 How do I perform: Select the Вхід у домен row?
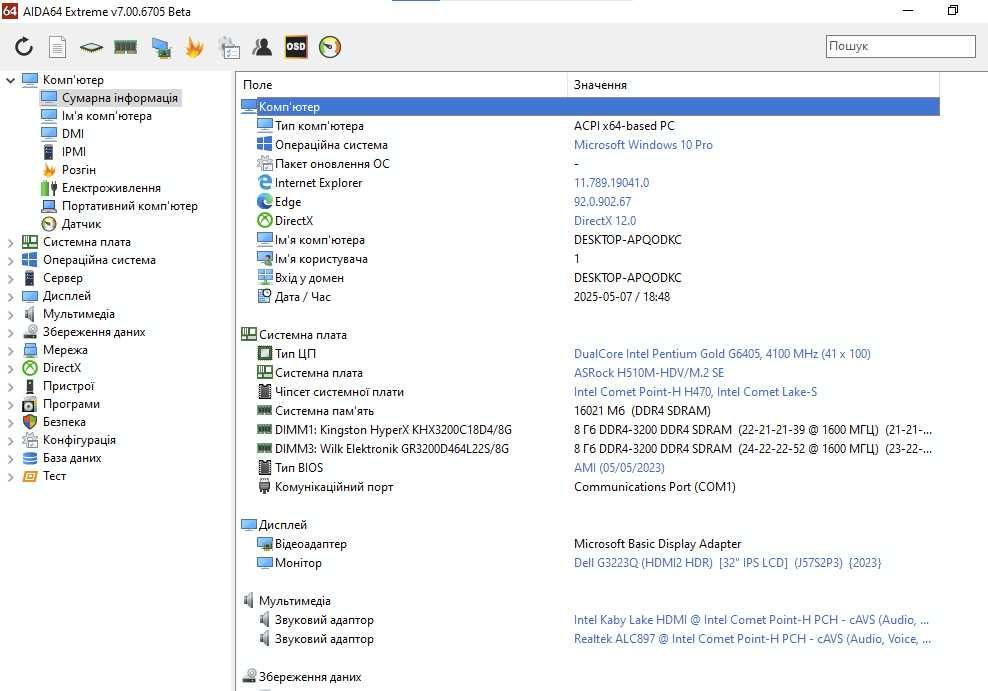pos(590,278)
